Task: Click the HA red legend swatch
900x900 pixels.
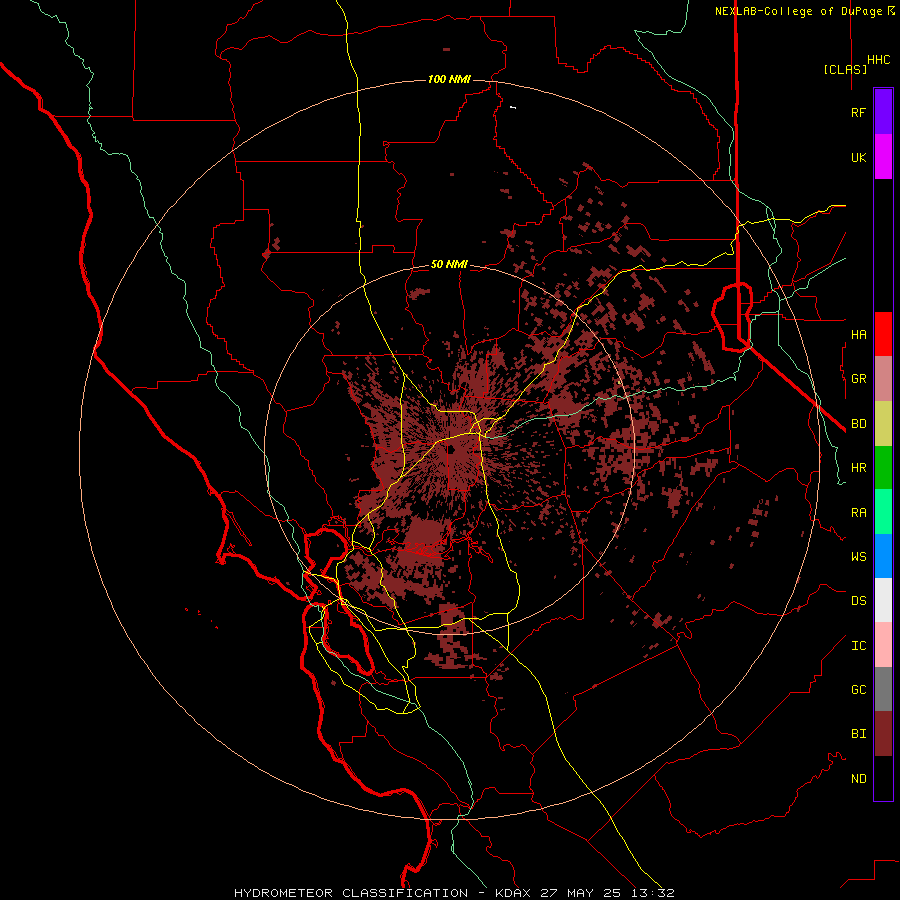Action: (x=883, y=334)
